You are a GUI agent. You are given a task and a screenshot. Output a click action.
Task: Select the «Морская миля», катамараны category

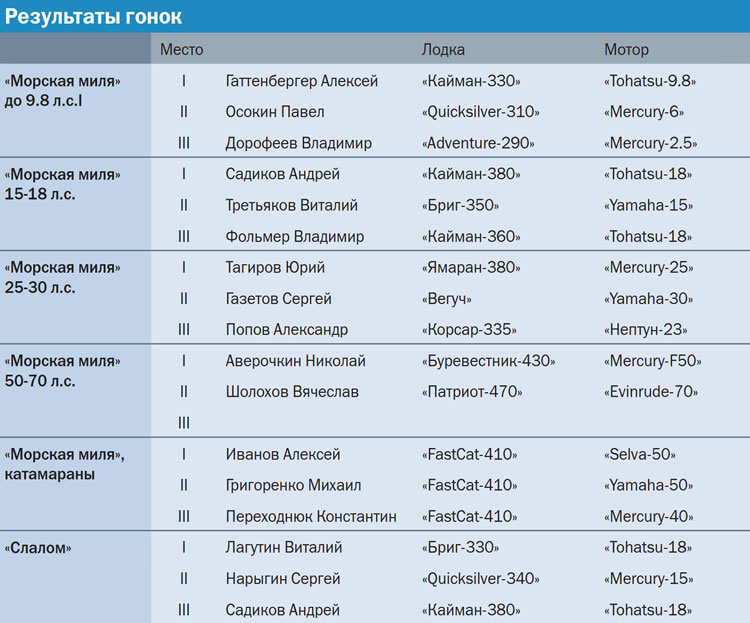[65, 464]
